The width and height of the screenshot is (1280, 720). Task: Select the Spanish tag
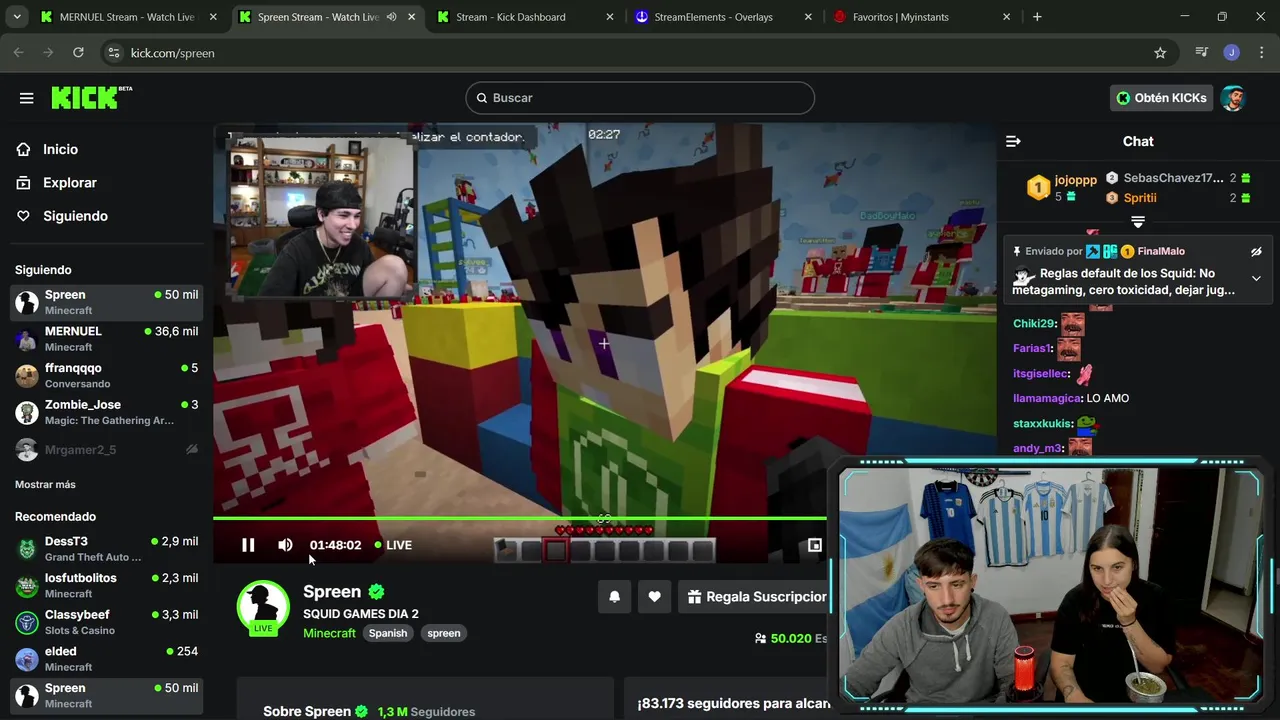coord(388,633)
